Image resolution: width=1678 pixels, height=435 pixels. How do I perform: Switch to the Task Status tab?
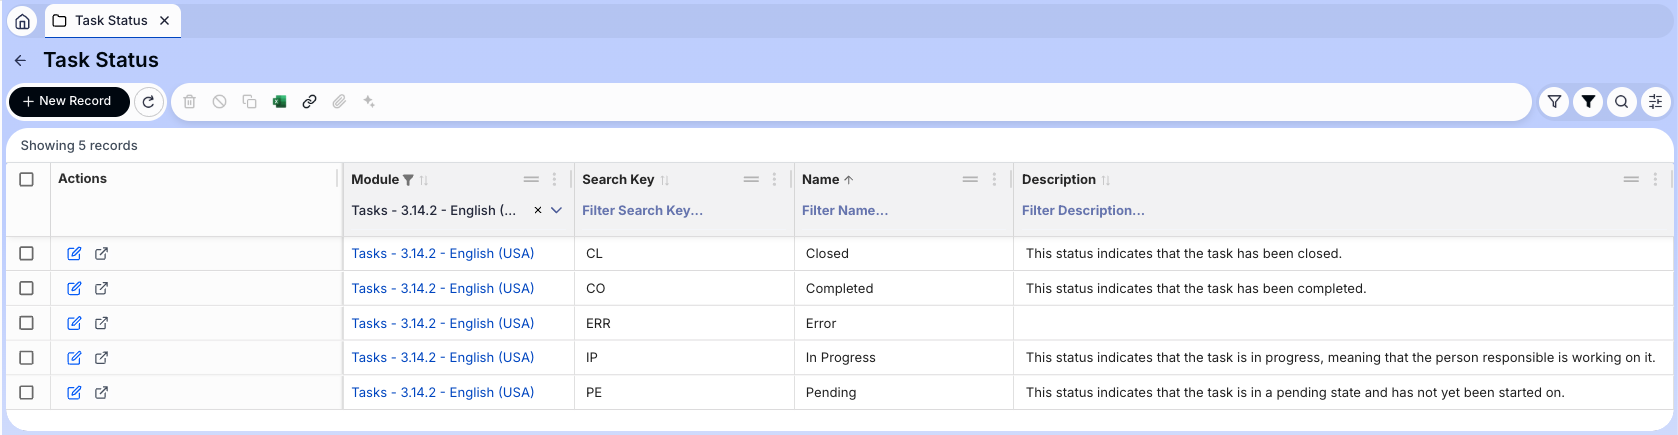point(110,21)
